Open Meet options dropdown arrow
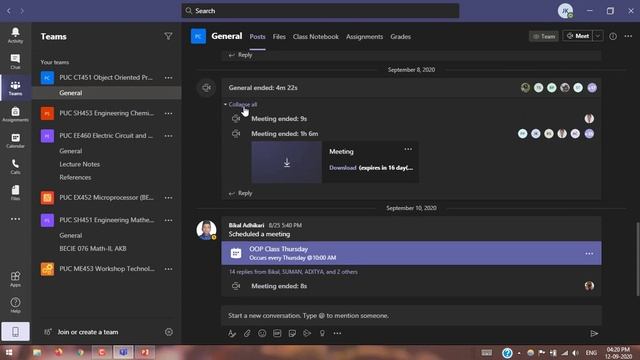This screenshot has width=640, height=360. [598, 36]
